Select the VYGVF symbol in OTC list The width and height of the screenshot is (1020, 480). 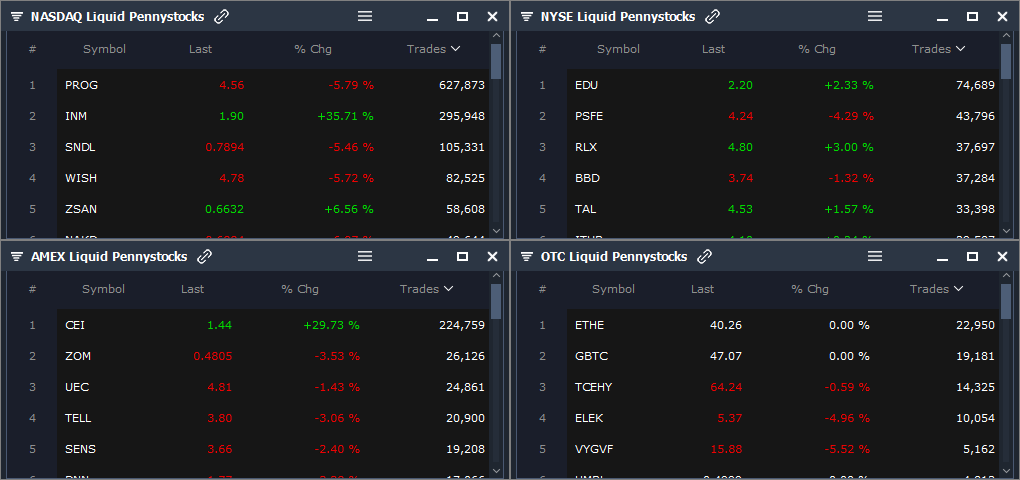click(x=594, y=449)
